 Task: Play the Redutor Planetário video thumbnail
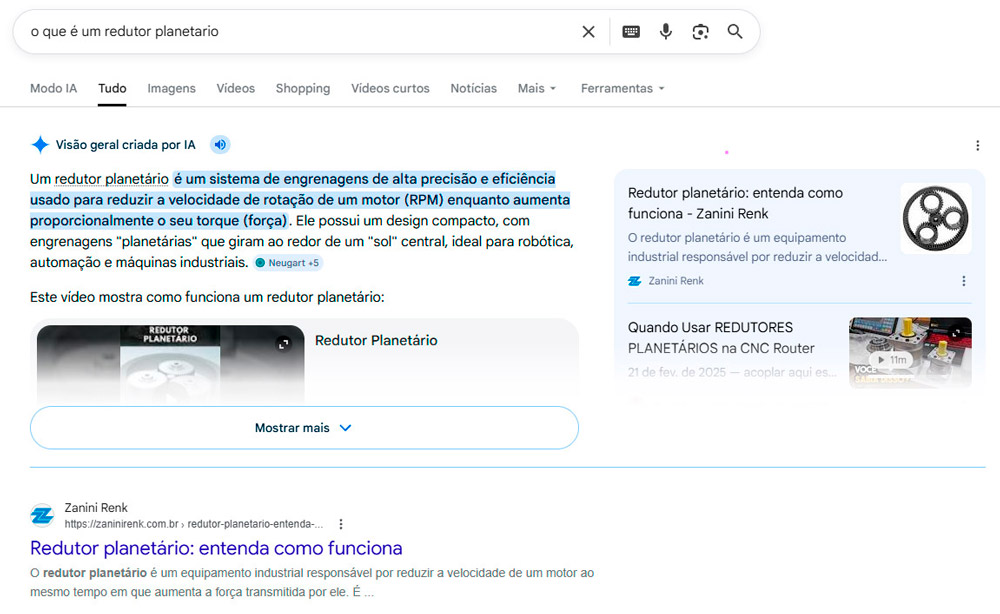170,364
